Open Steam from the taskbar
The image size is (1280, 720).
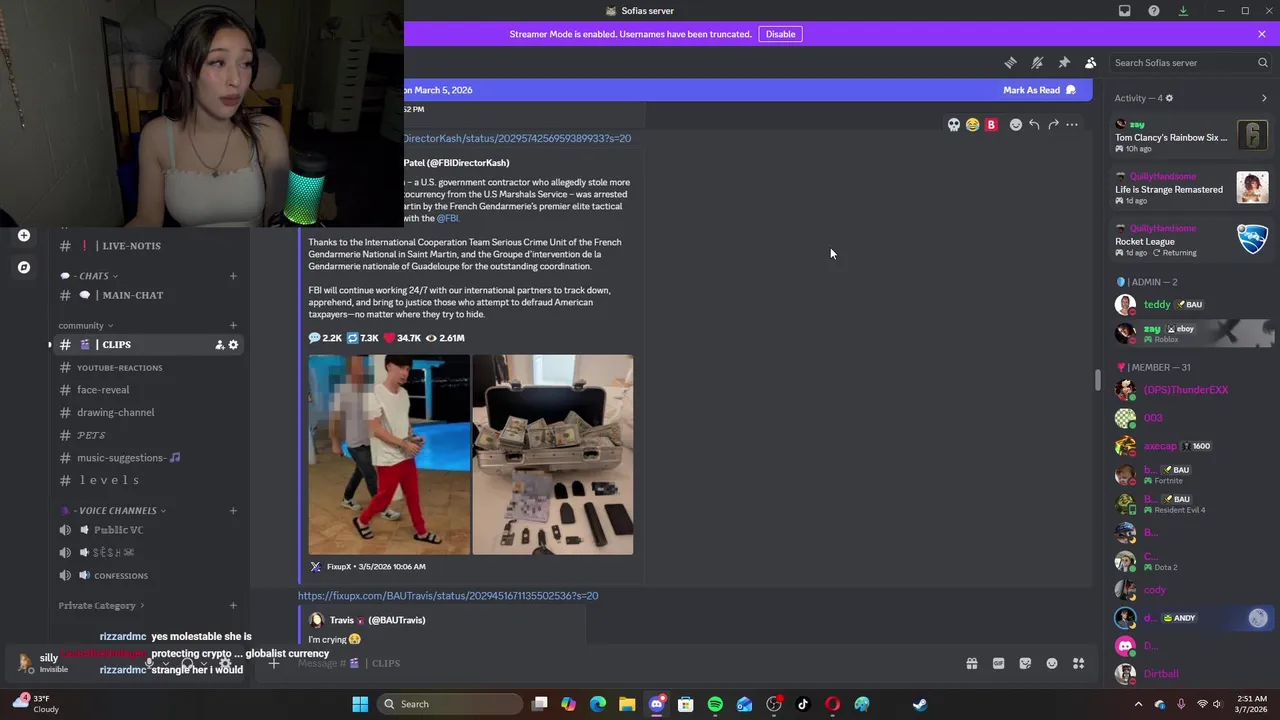pyautogui.click(x=920, y=704)
